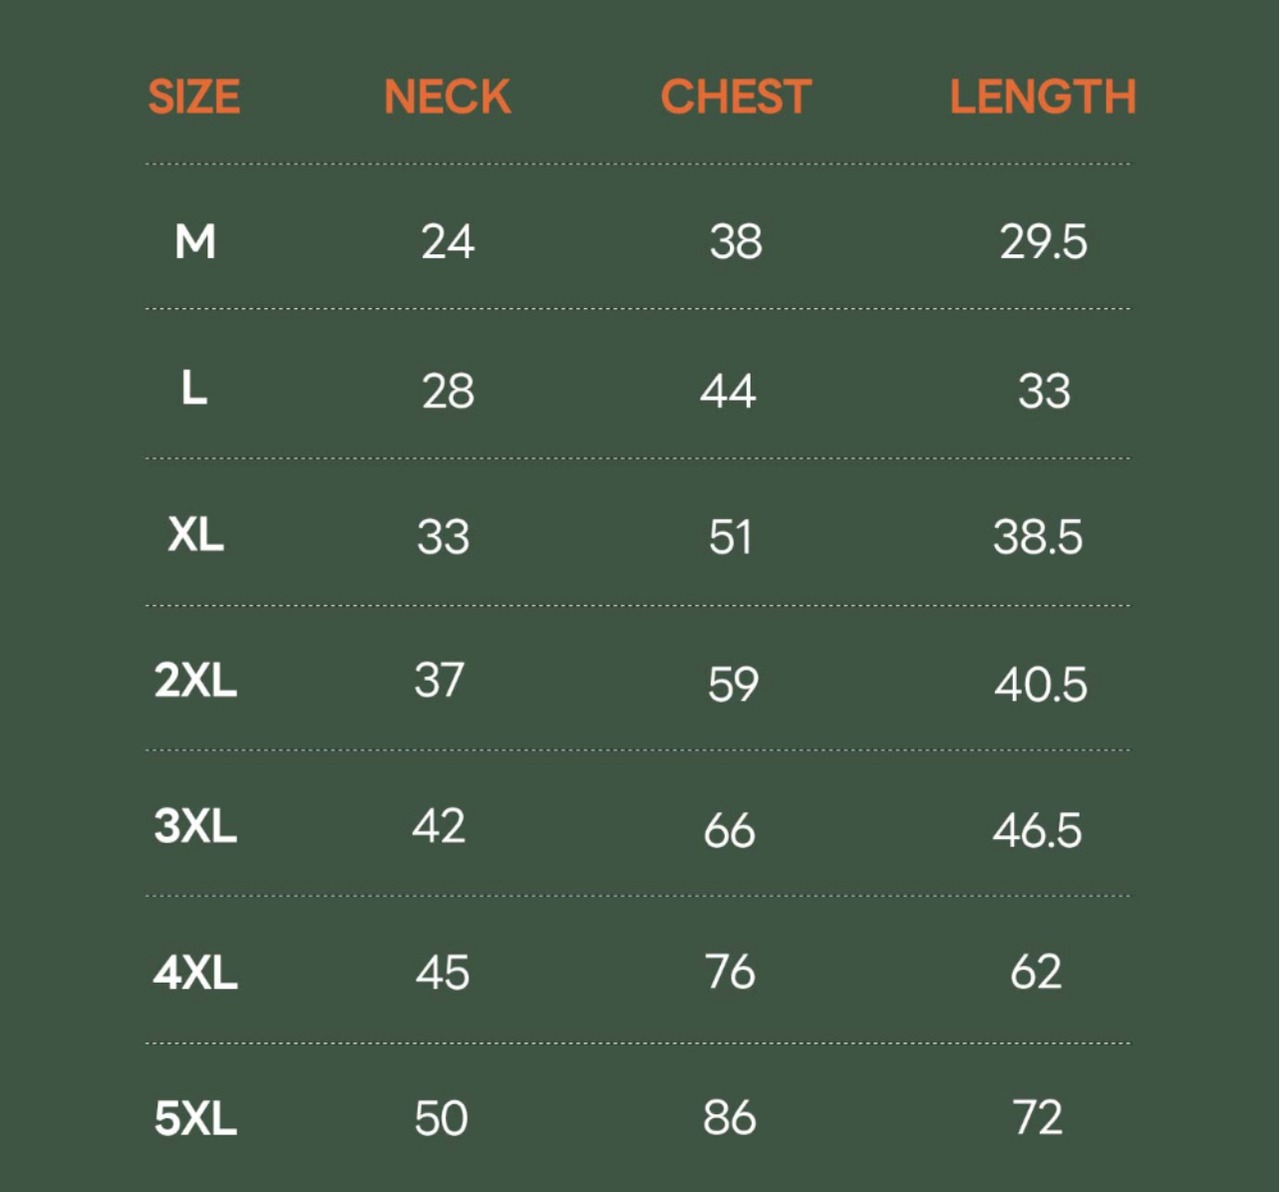Select the L size row label
Screen dimensions: 1280x1192
(x=194, y=387)
